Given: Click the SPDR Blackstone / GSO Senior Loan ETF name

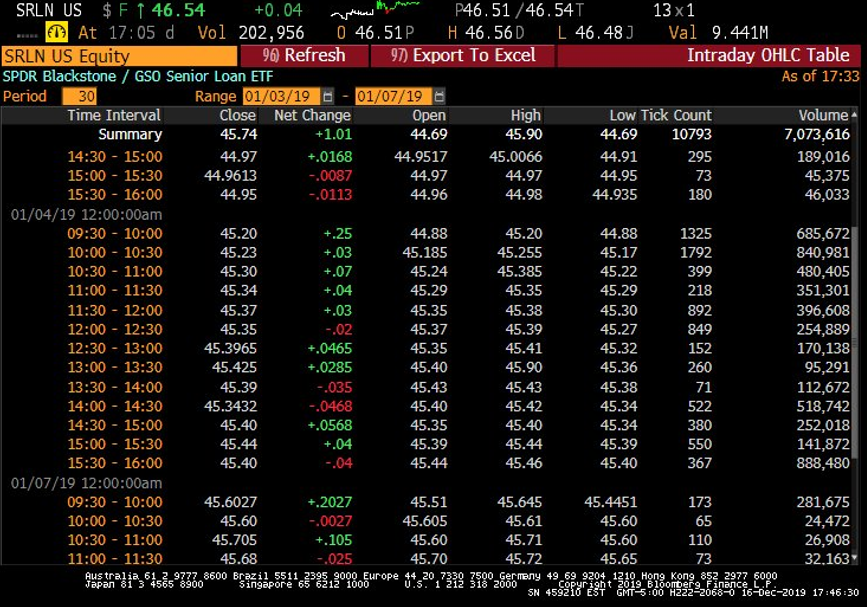Looking at the screenshot, I should coord(138,76).
